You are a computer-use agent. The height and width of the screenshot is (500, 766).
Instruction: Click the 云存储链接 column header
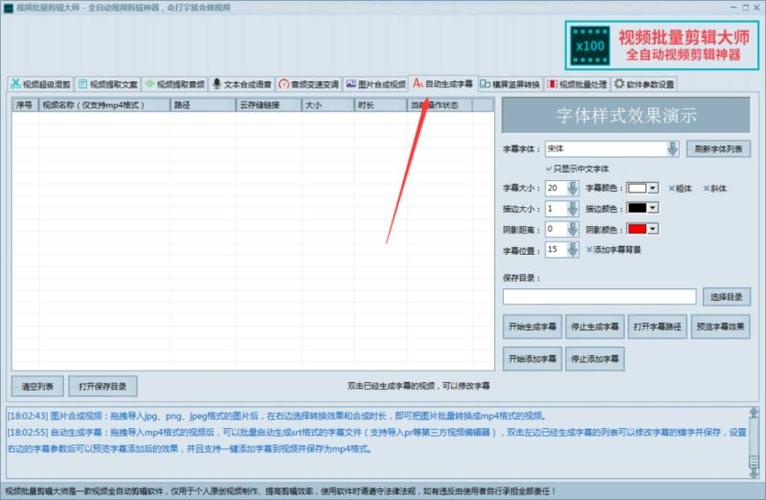pyautogui.click(x=269, y=105)
